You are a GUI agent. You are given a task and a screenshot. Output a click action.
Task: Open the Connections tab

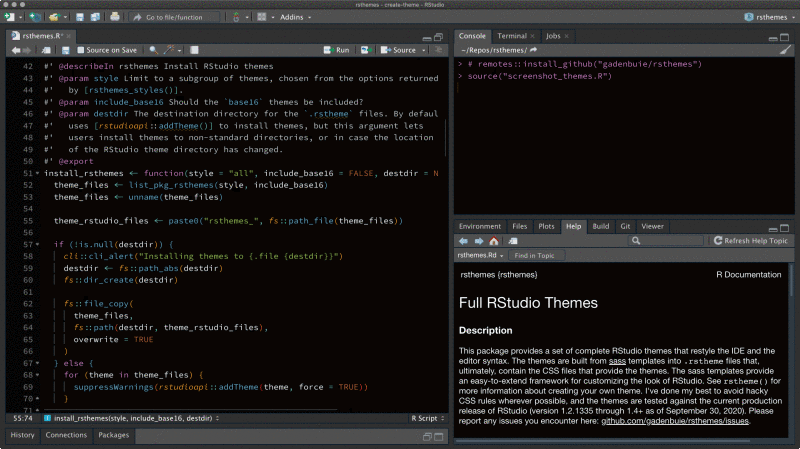(66, 435)
